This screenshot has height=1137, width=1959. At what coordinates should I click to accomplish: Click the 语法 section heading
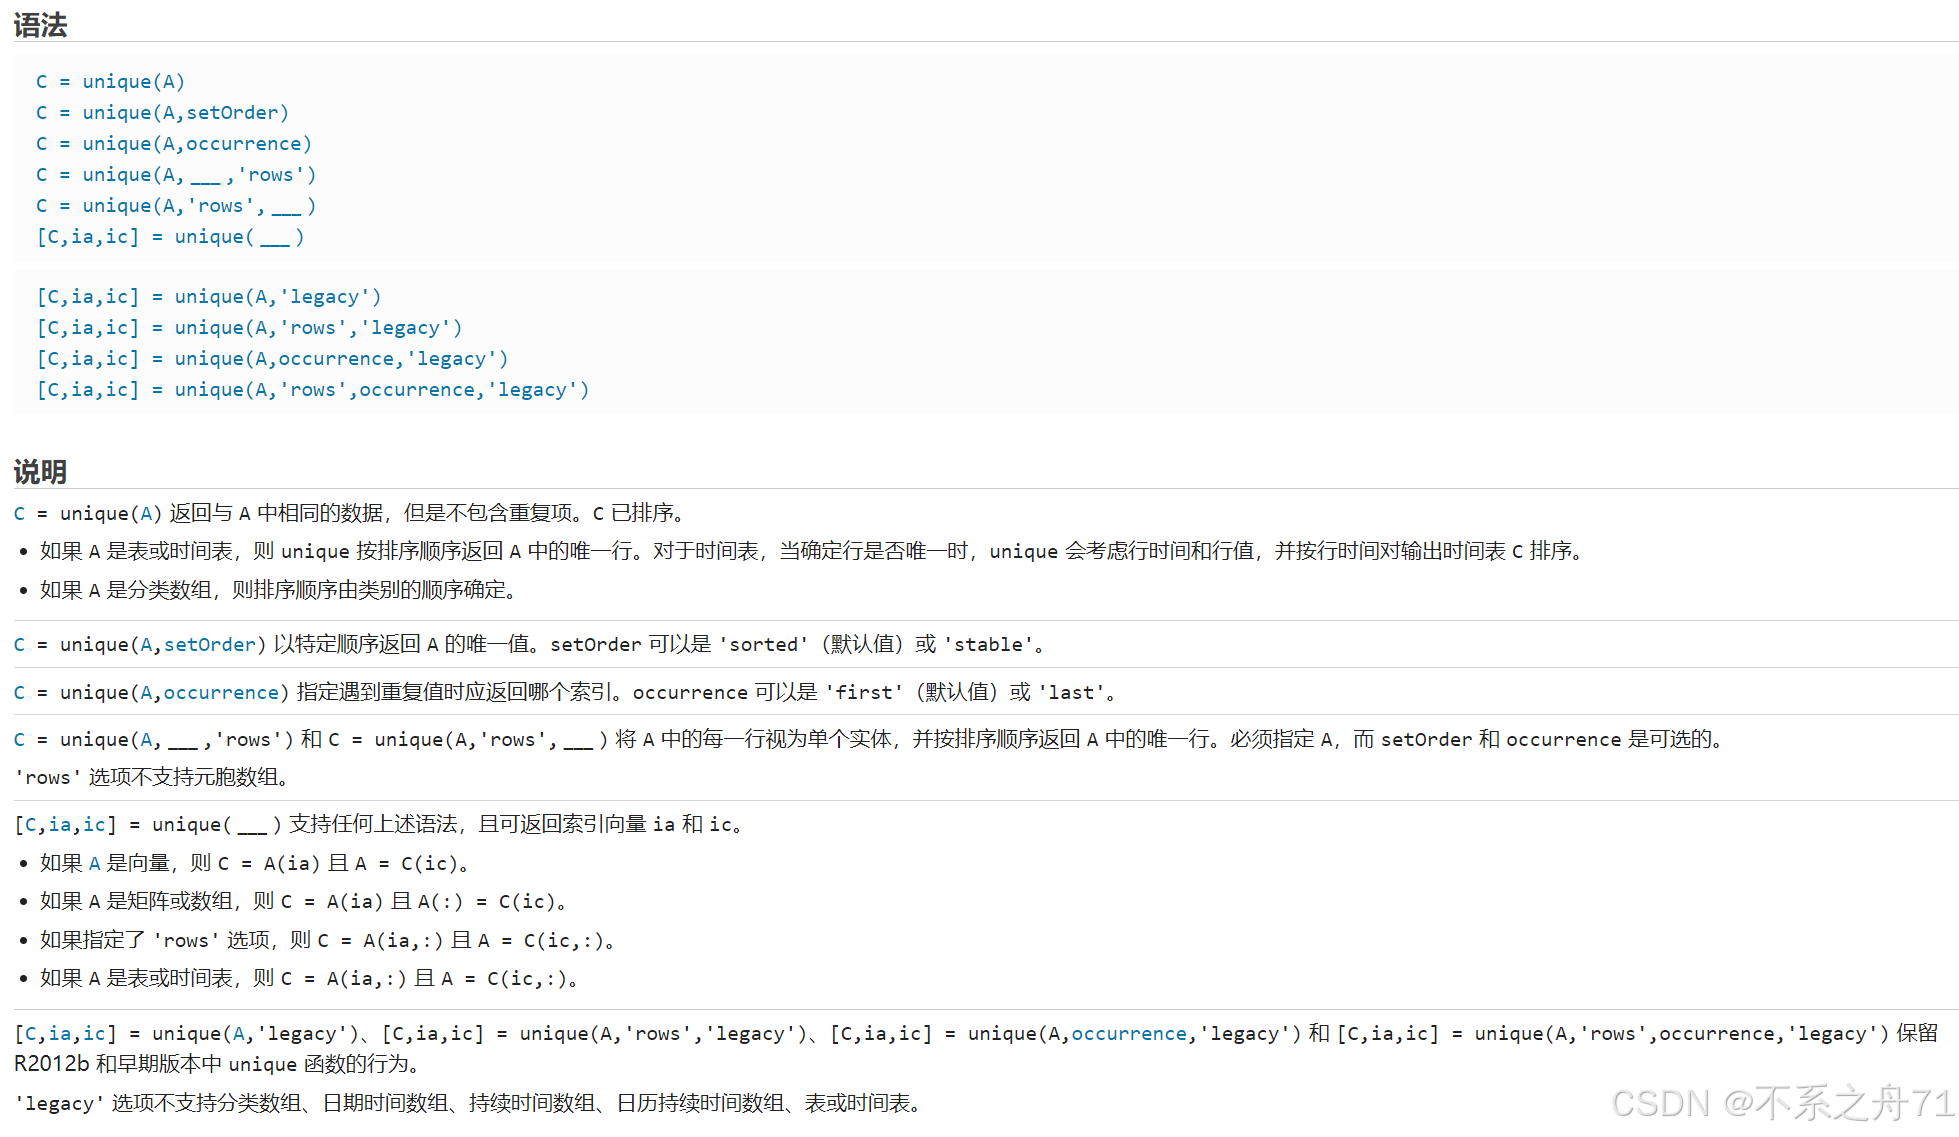point(40,25)
